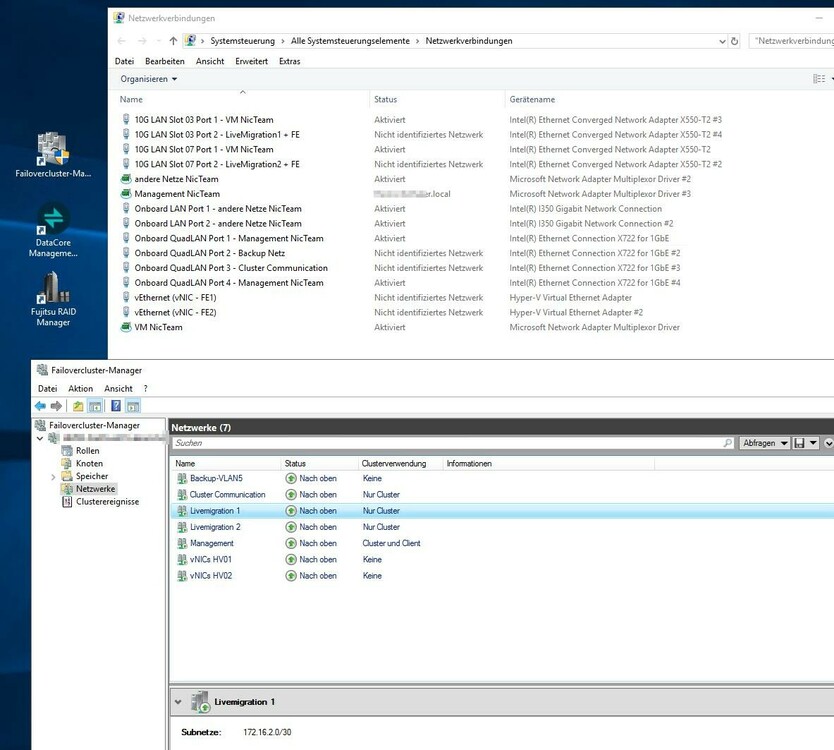This screenshot has width=834, height=750.
Task: Click the save query disk icon
Action: [x=800, y=443]
